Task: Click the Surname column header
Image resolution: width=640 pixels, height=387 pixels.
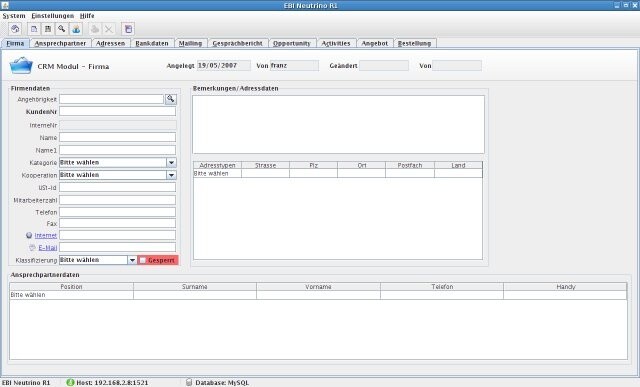Action: pyautogui.click(x=195, y=287)
